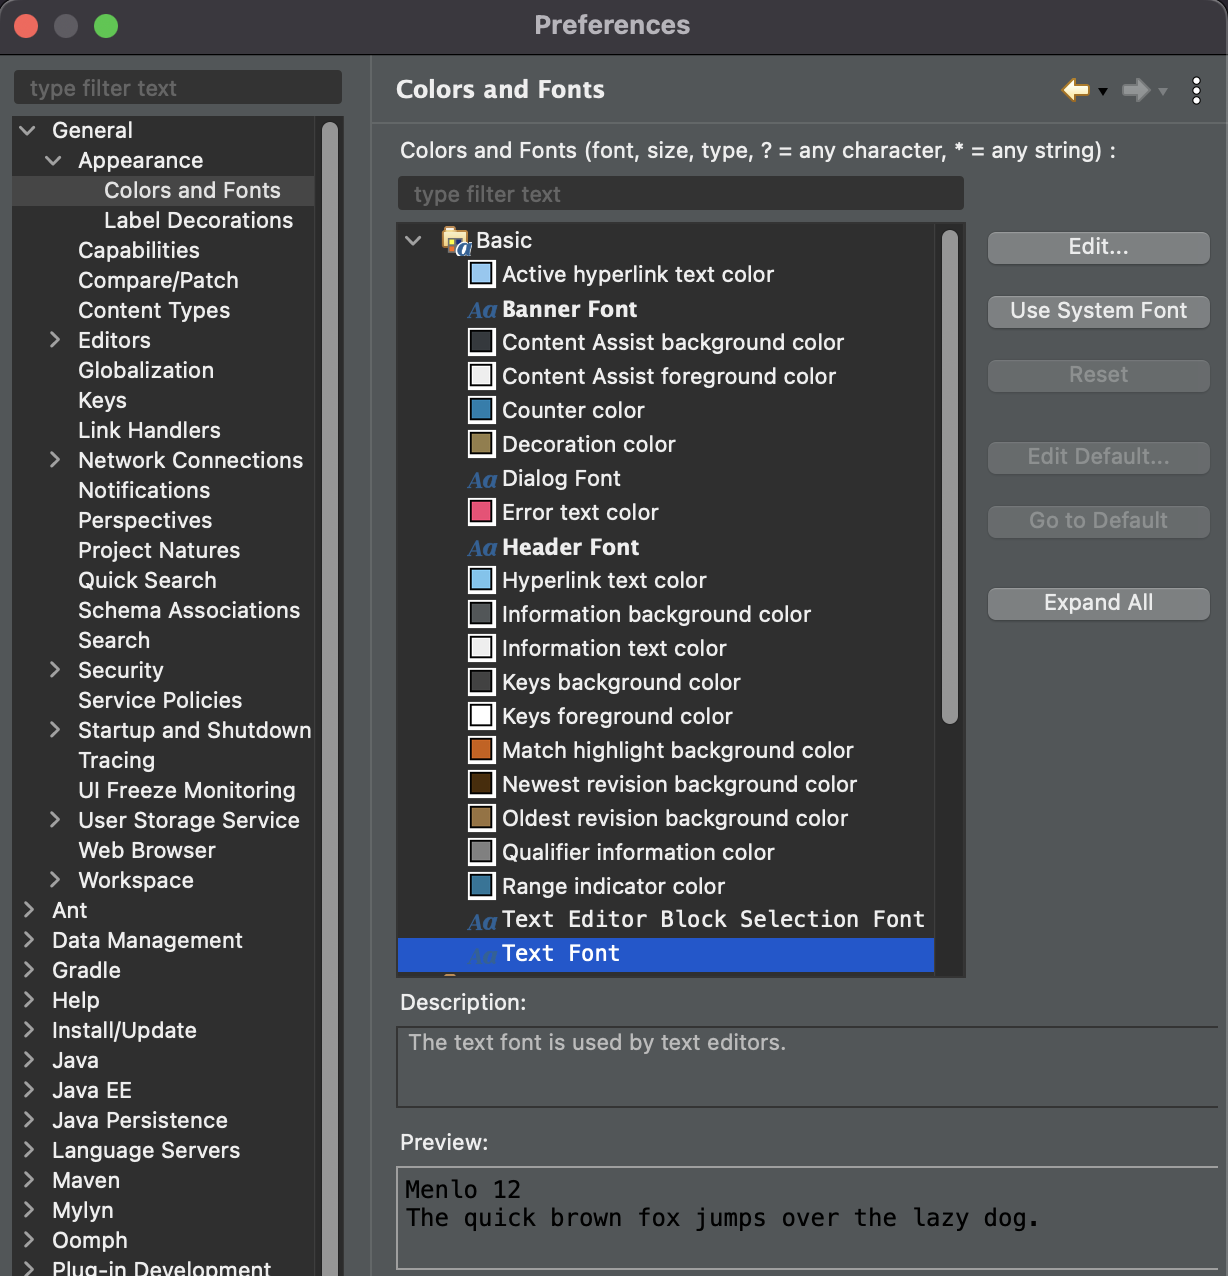Select Quick Search in the tree

[x=147, y=580]
